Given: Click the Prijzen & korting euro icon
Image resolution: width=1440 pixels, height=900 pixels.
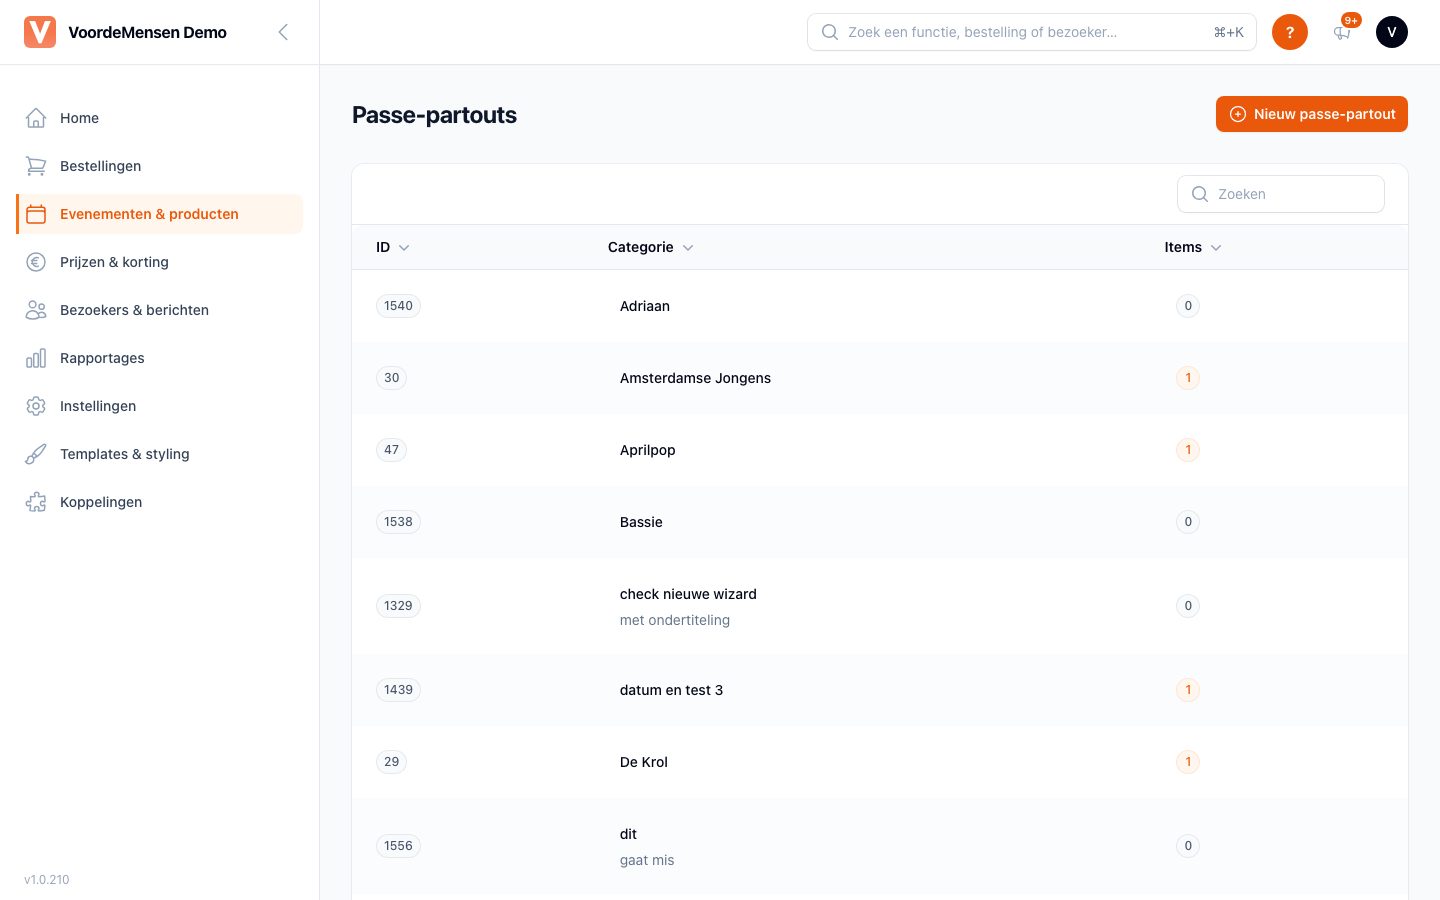Looking at the screenshot, I should point(36,262).
